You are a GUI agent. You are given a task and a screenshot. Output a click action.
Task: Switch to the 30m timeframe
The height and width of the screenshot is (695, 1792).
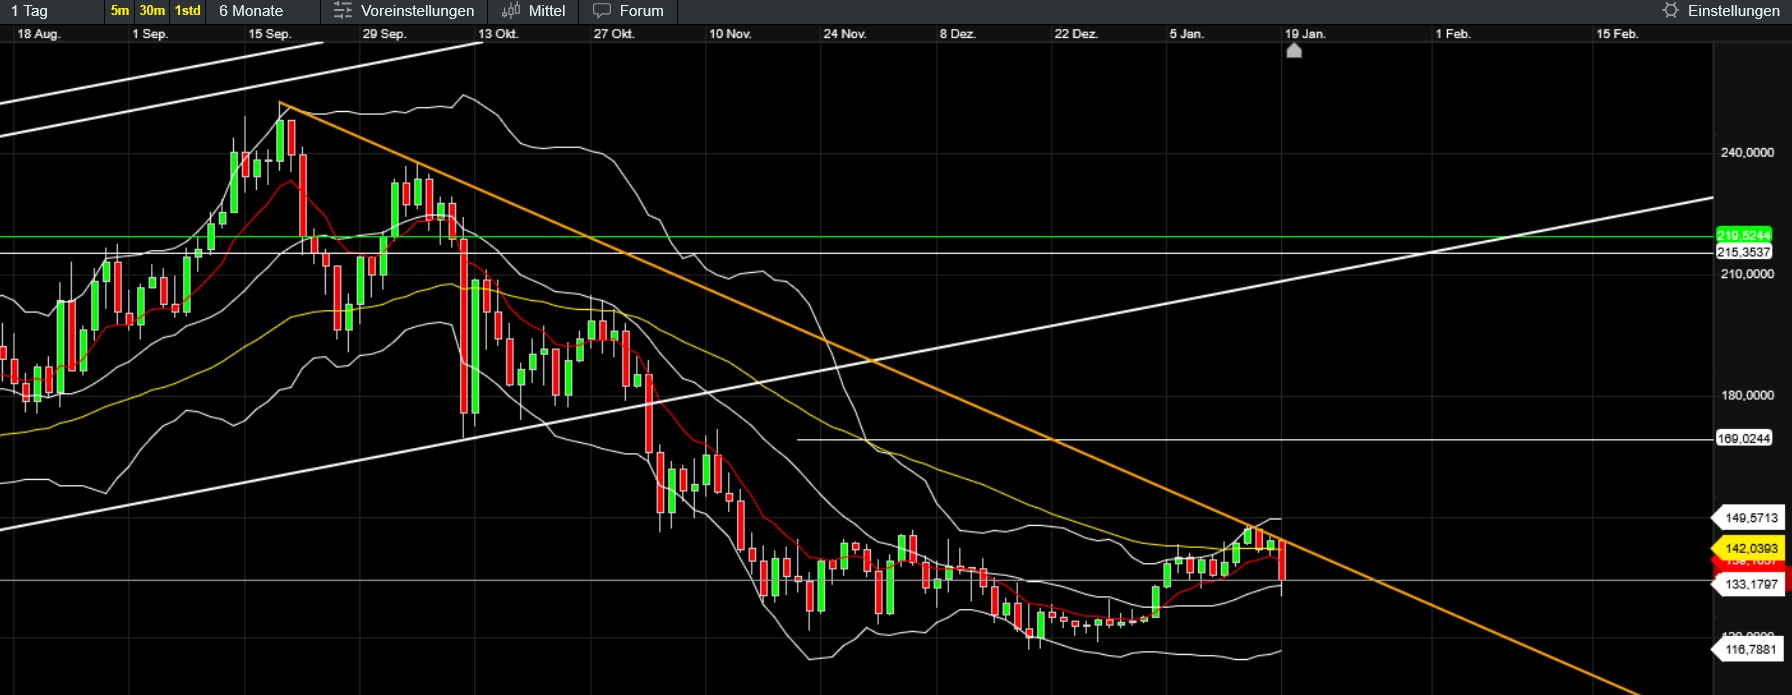pos(152,11)
